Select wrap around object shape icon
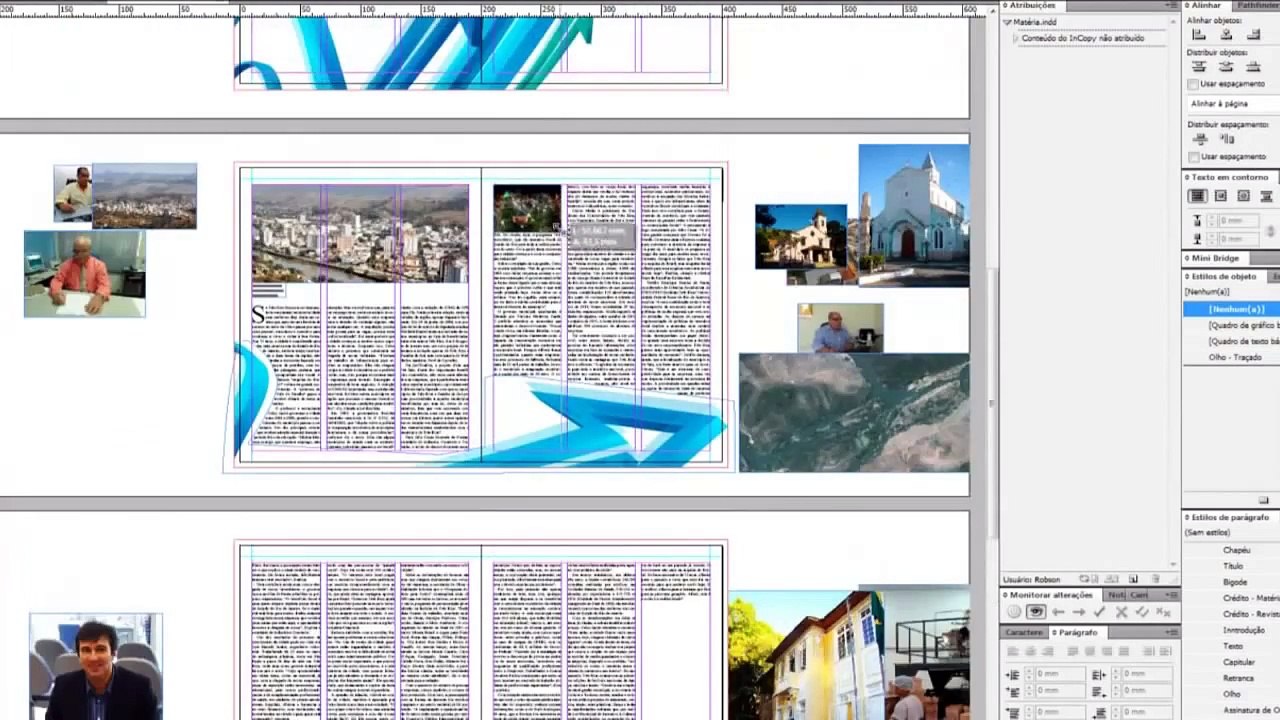This screenshot has width=1280, height=720. coord(1244,196)
